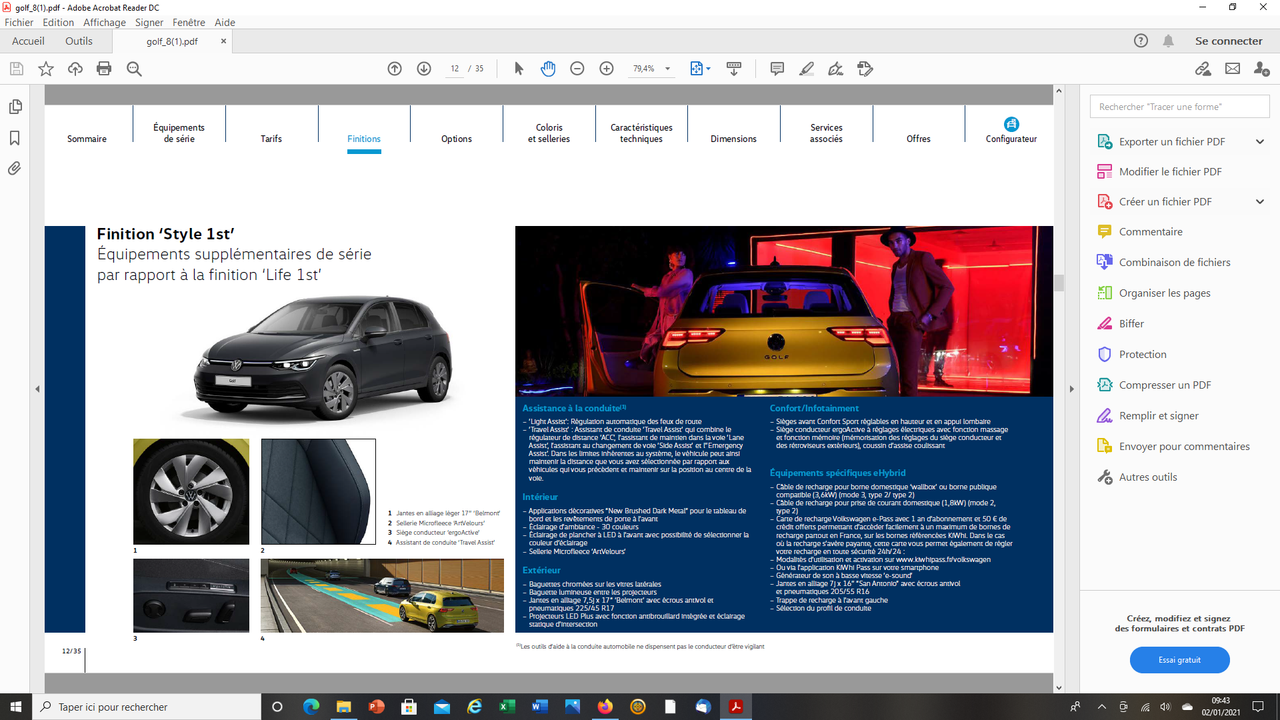Zoom in with plus icon
Image resolution: width=1280 pixels, height=720 pixels.
606,69
